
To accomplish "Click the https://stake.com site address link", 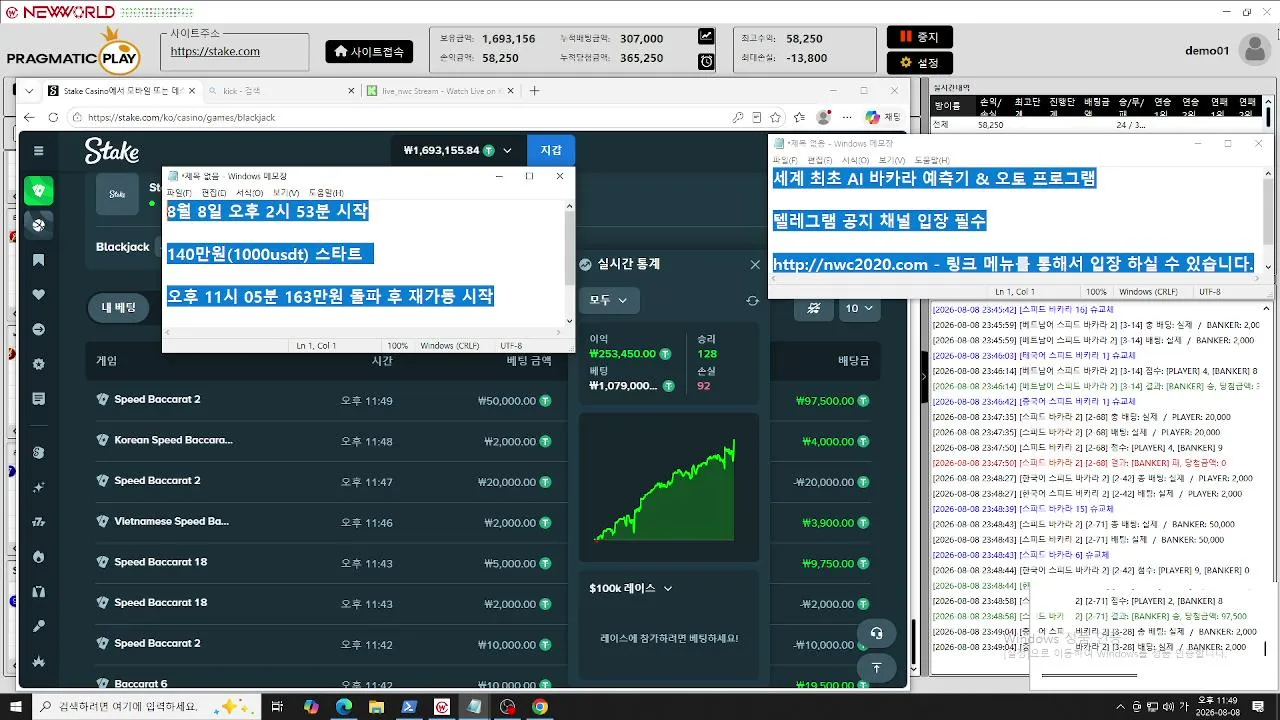I will [215, 51].
